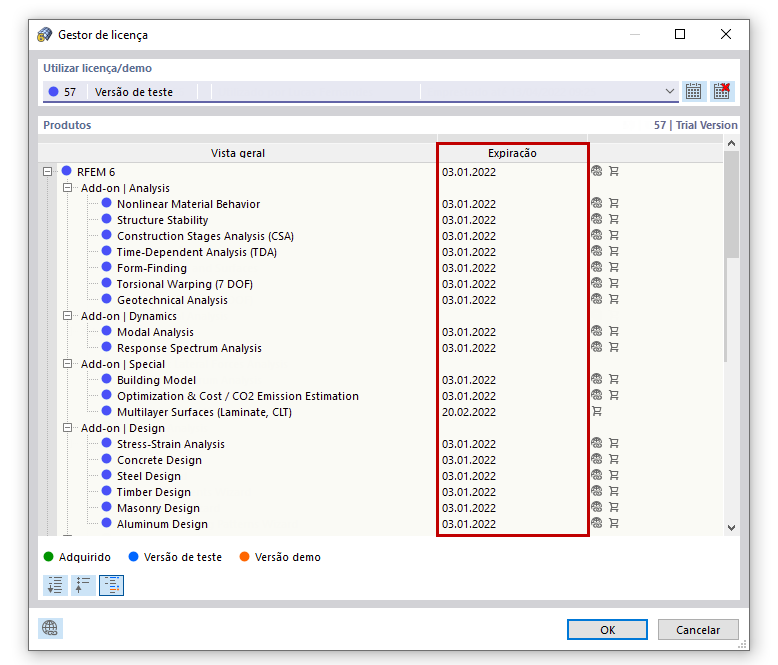Screen dimensions: 778x665
Task: Click cart icon for Torsional Warping
Action: (614, 283)
